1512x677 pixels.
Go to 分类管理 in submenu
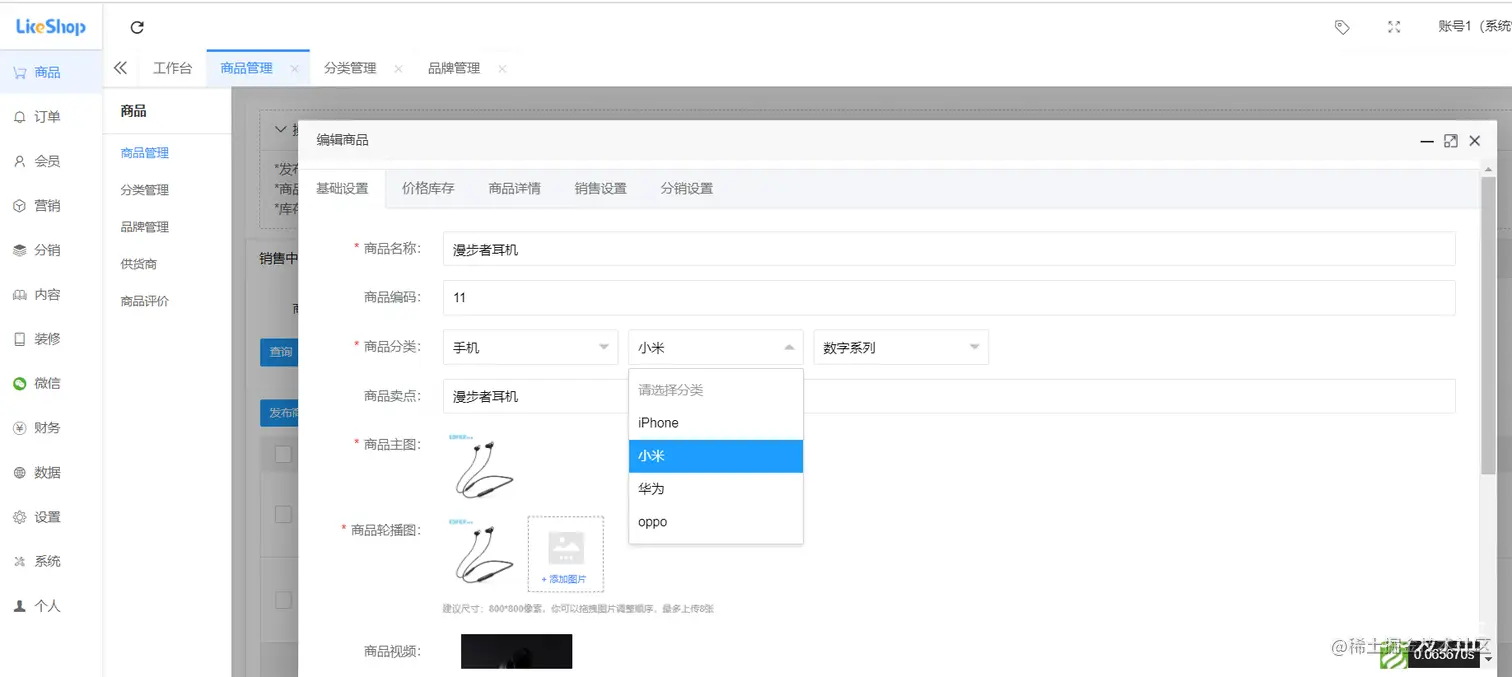point(145,190)
